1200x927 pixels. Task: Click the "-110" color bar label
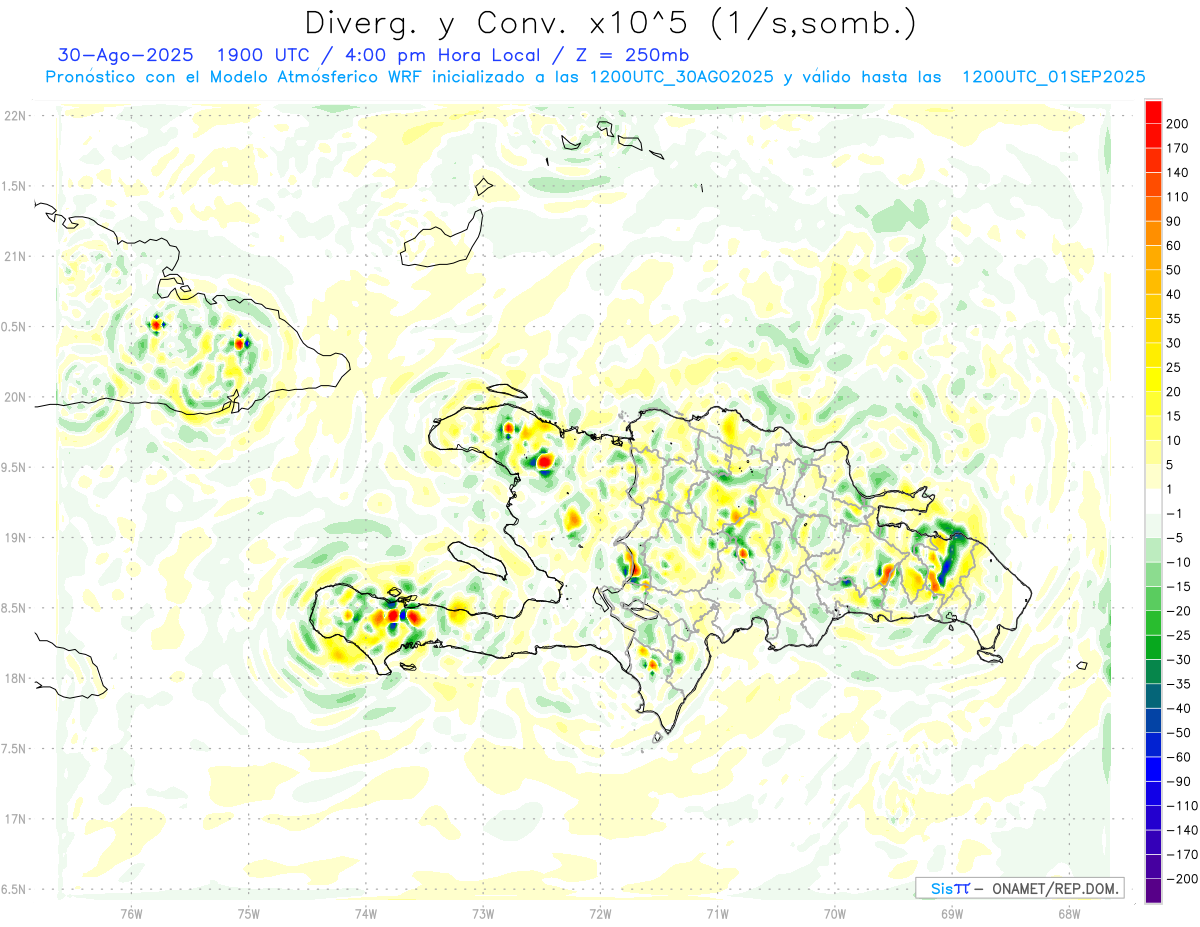point(1182,806)
